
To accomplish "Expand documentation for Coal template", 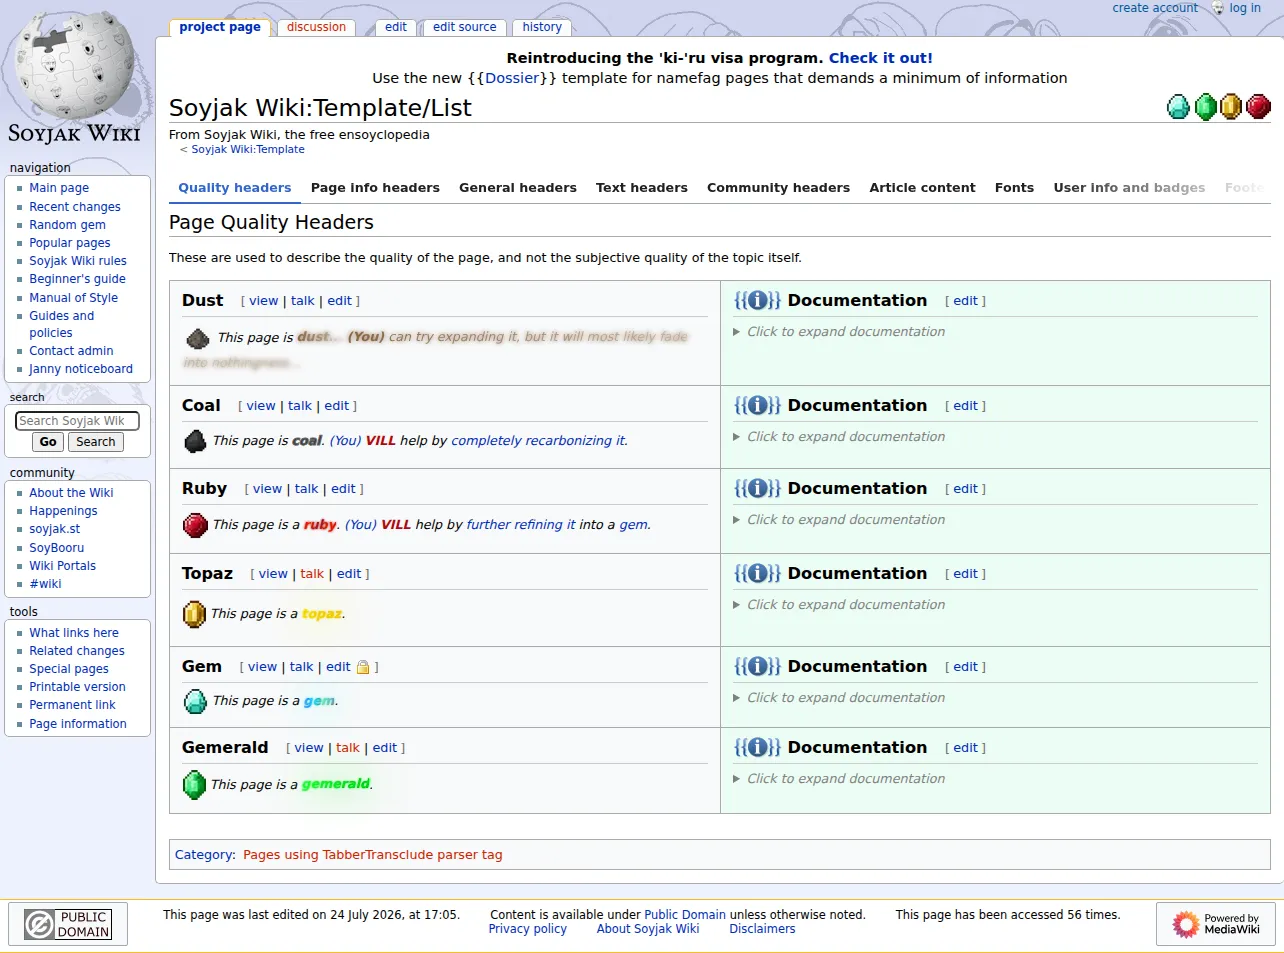I will [839, 437].
